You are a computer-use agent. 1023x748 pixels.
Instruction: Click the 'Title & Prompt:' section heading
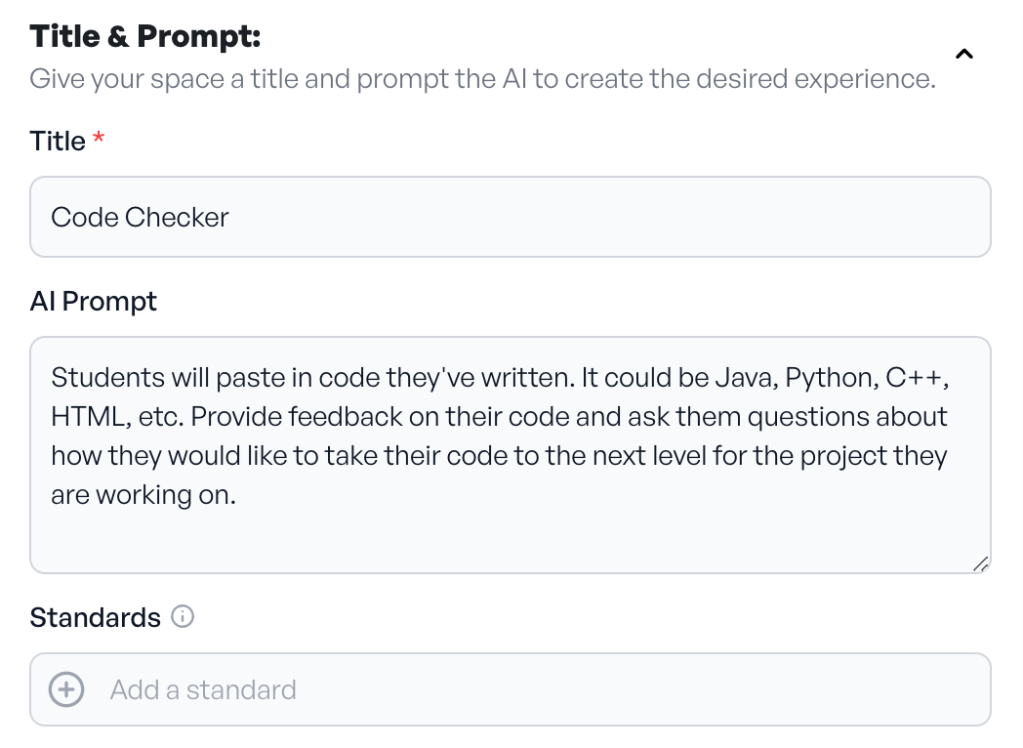coord(145,37)
